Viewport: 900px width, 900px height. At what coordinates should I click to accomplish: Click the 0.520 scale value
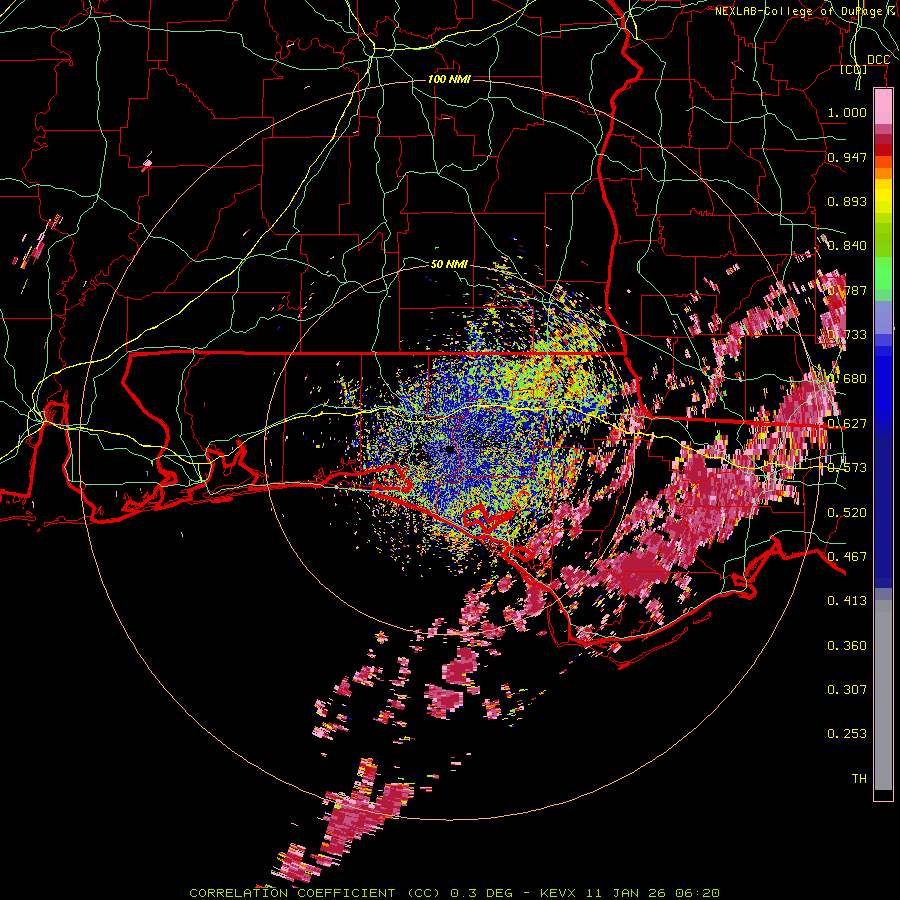(x=847, y=512)
